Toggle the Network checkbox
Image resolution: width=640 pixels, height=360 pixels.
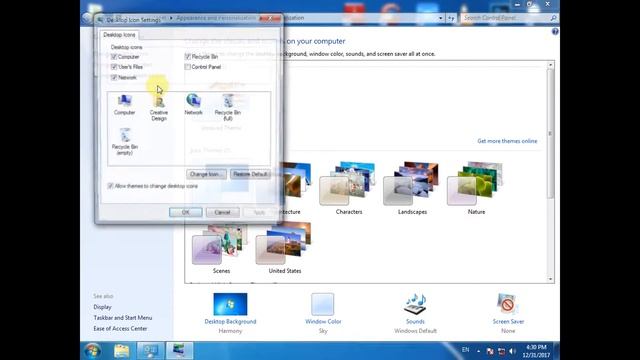point(114,78)
